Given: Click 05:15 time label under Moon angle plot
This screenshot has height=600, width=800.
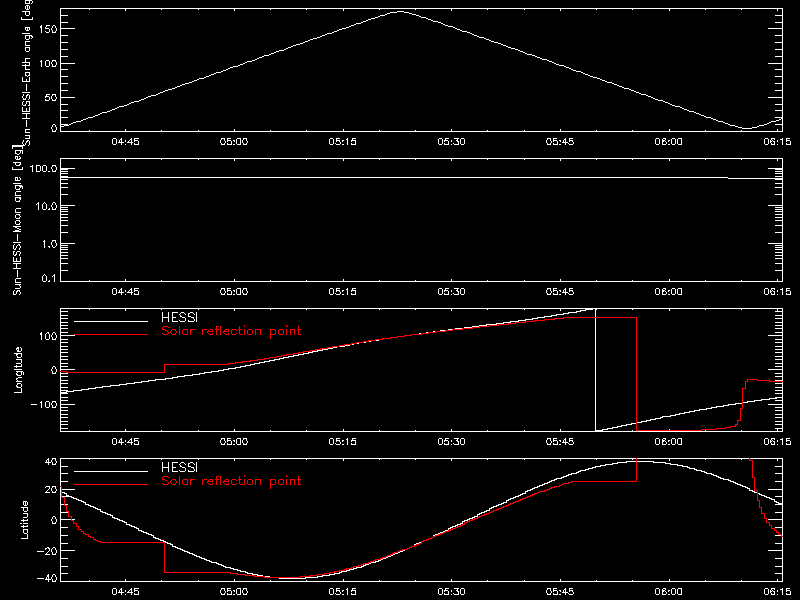Looking at the screenshot, I should coord(343,291).
